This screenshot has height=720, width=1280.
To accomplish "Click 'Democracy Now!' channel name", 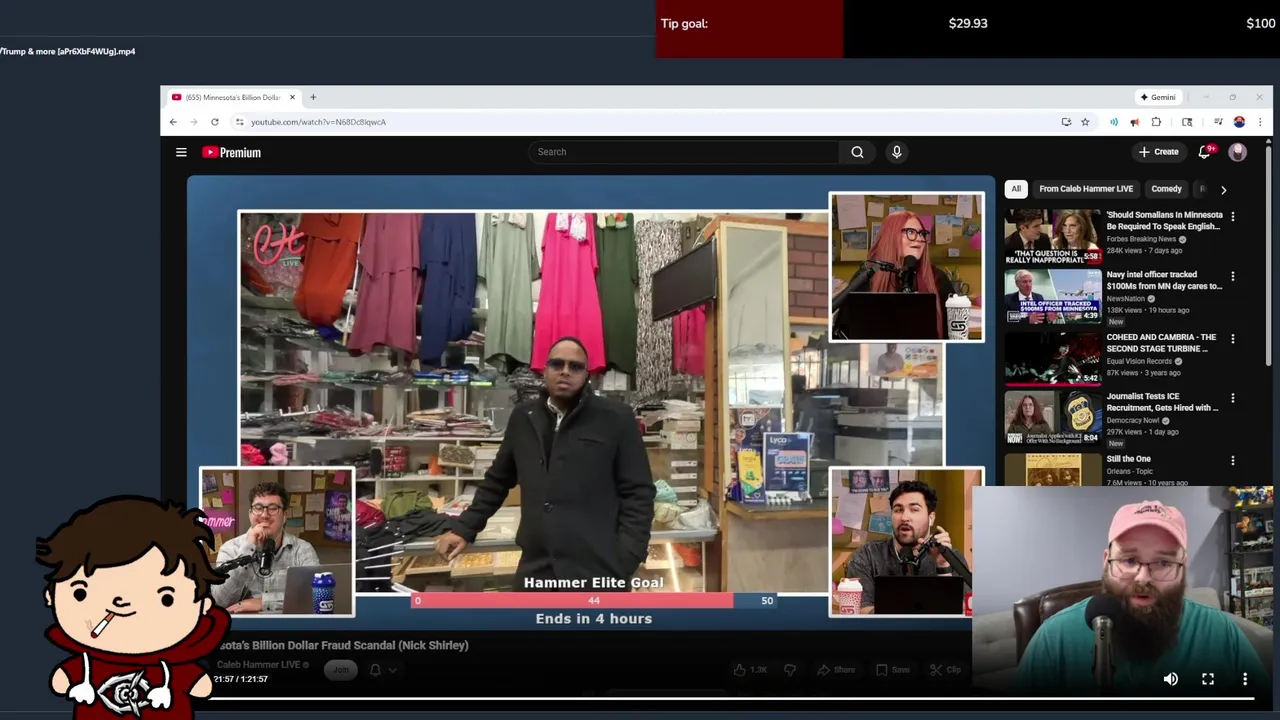I will click(1132, 421).
